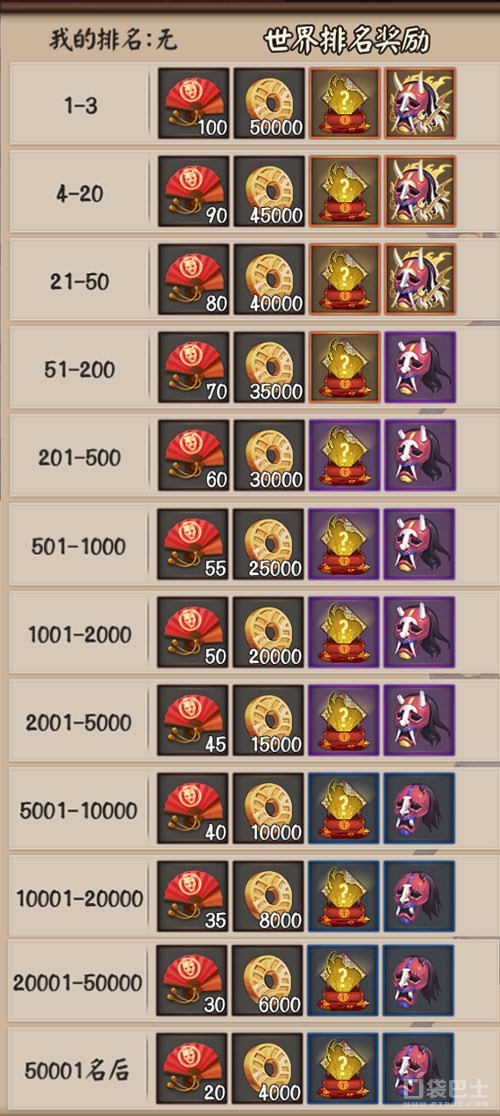
Task: Click the red fan icon with 70
Action: [193, 367]
